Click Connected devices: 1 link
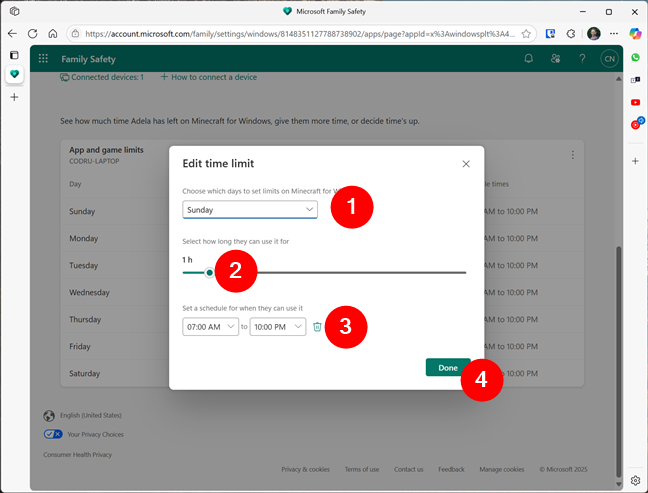 point(102,77)
